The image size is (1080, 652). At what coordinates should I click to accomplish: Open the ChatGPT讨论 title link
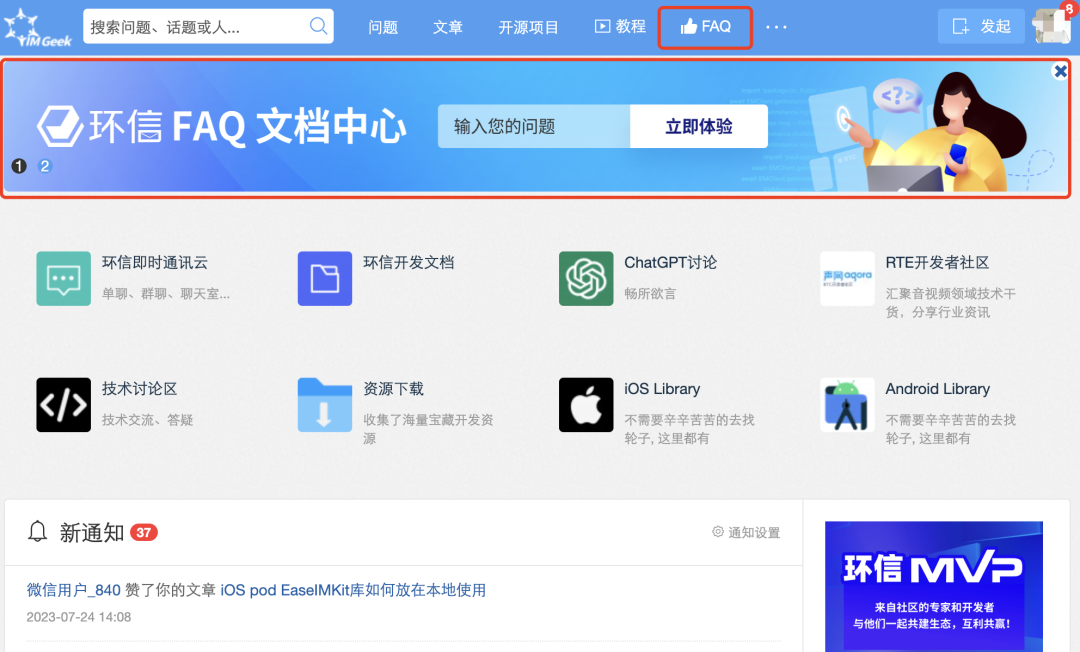(x=670, y=262)
